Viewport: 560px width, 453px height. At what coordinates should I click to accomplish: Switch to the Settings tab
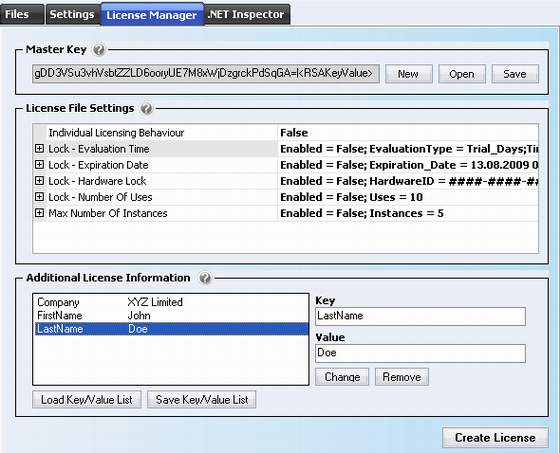[x=73, y=14]
